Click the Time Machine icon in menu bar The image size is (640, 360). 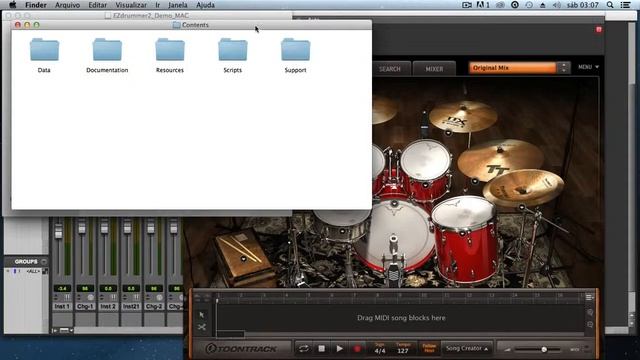(x=529, y=5)
